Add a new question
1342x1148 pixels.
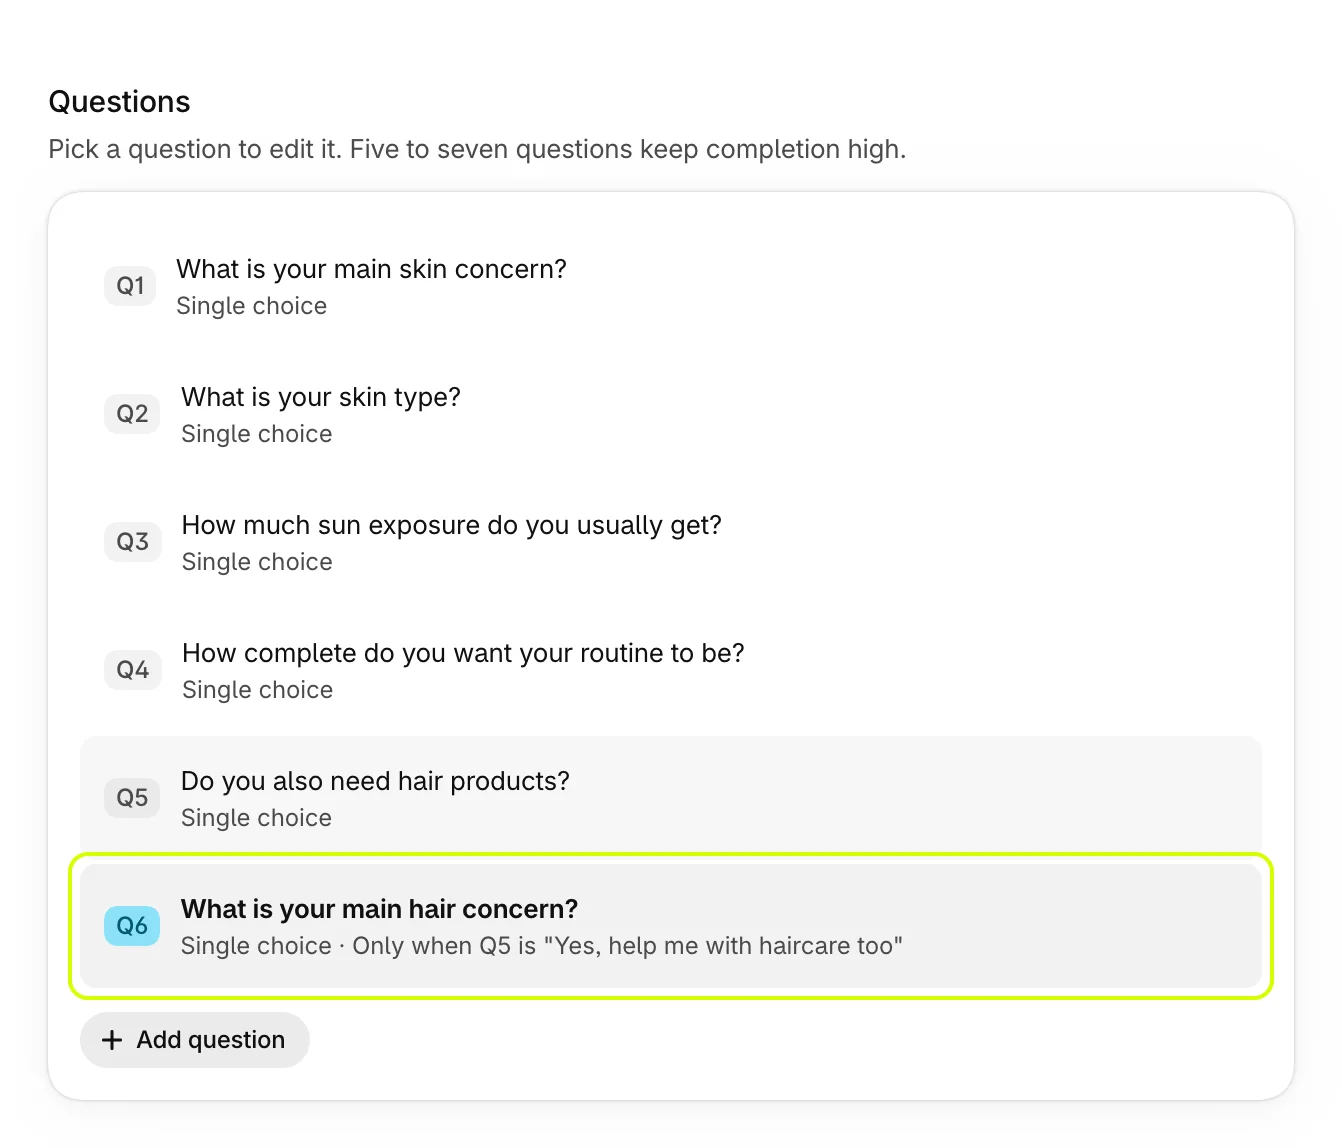pyautogui.click(x=195, y=1040)
